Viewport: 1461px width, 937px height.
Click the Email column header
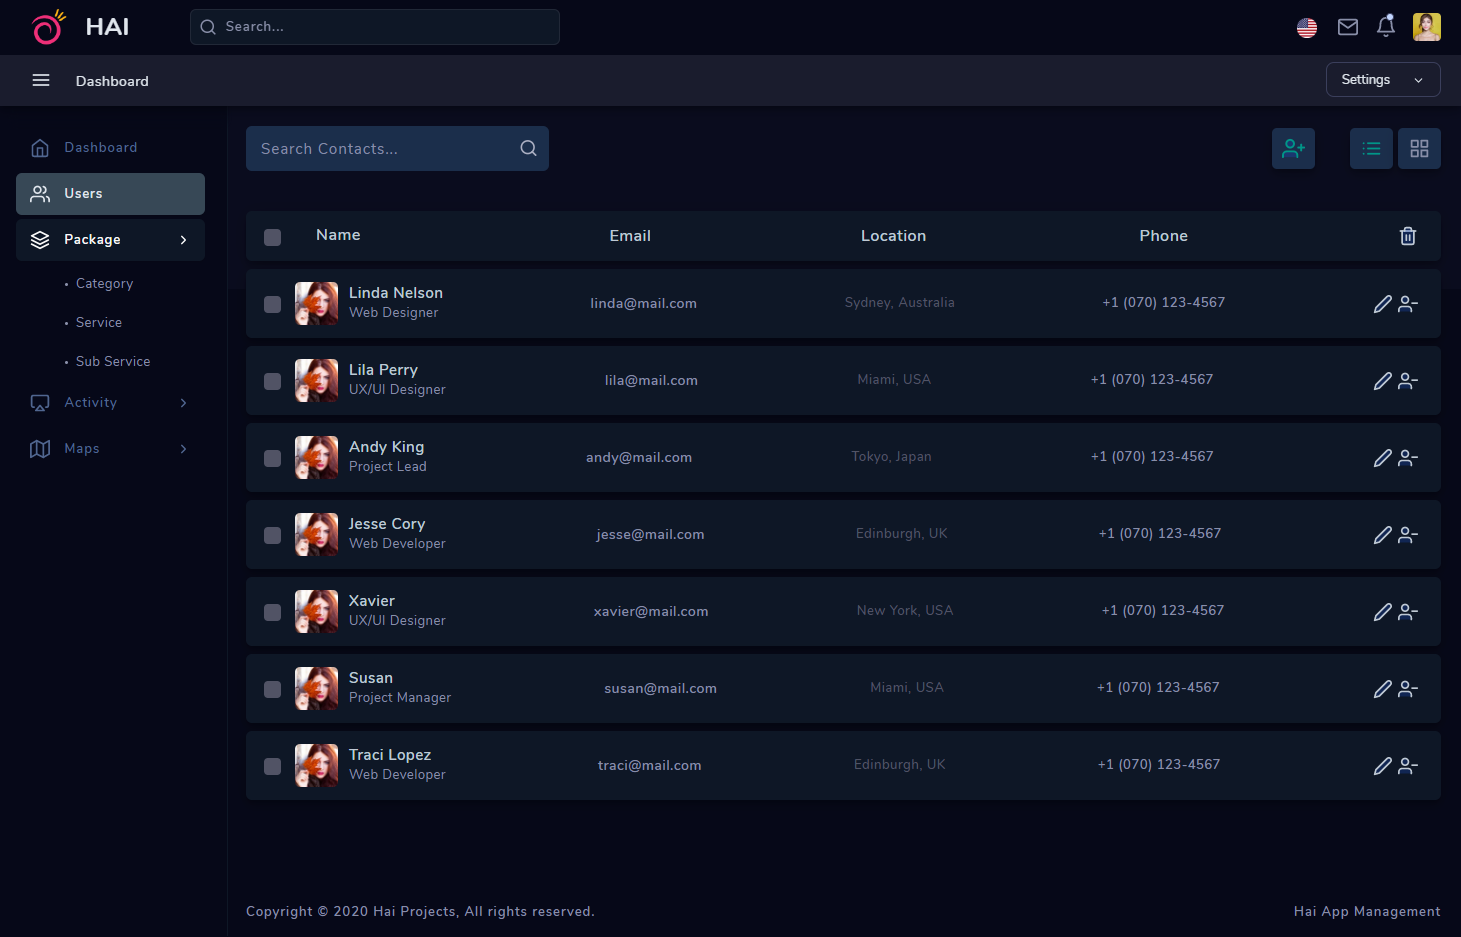630,236
